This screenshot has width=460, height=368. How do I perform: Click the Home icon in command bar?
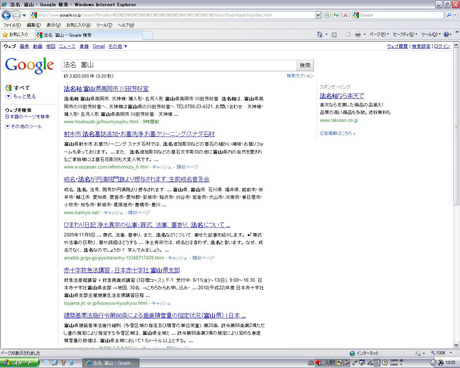tap(319, 35)
